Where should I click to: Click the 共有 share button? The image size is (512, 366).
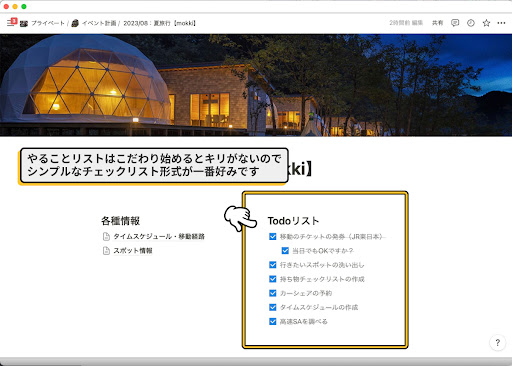click(437, 23)
